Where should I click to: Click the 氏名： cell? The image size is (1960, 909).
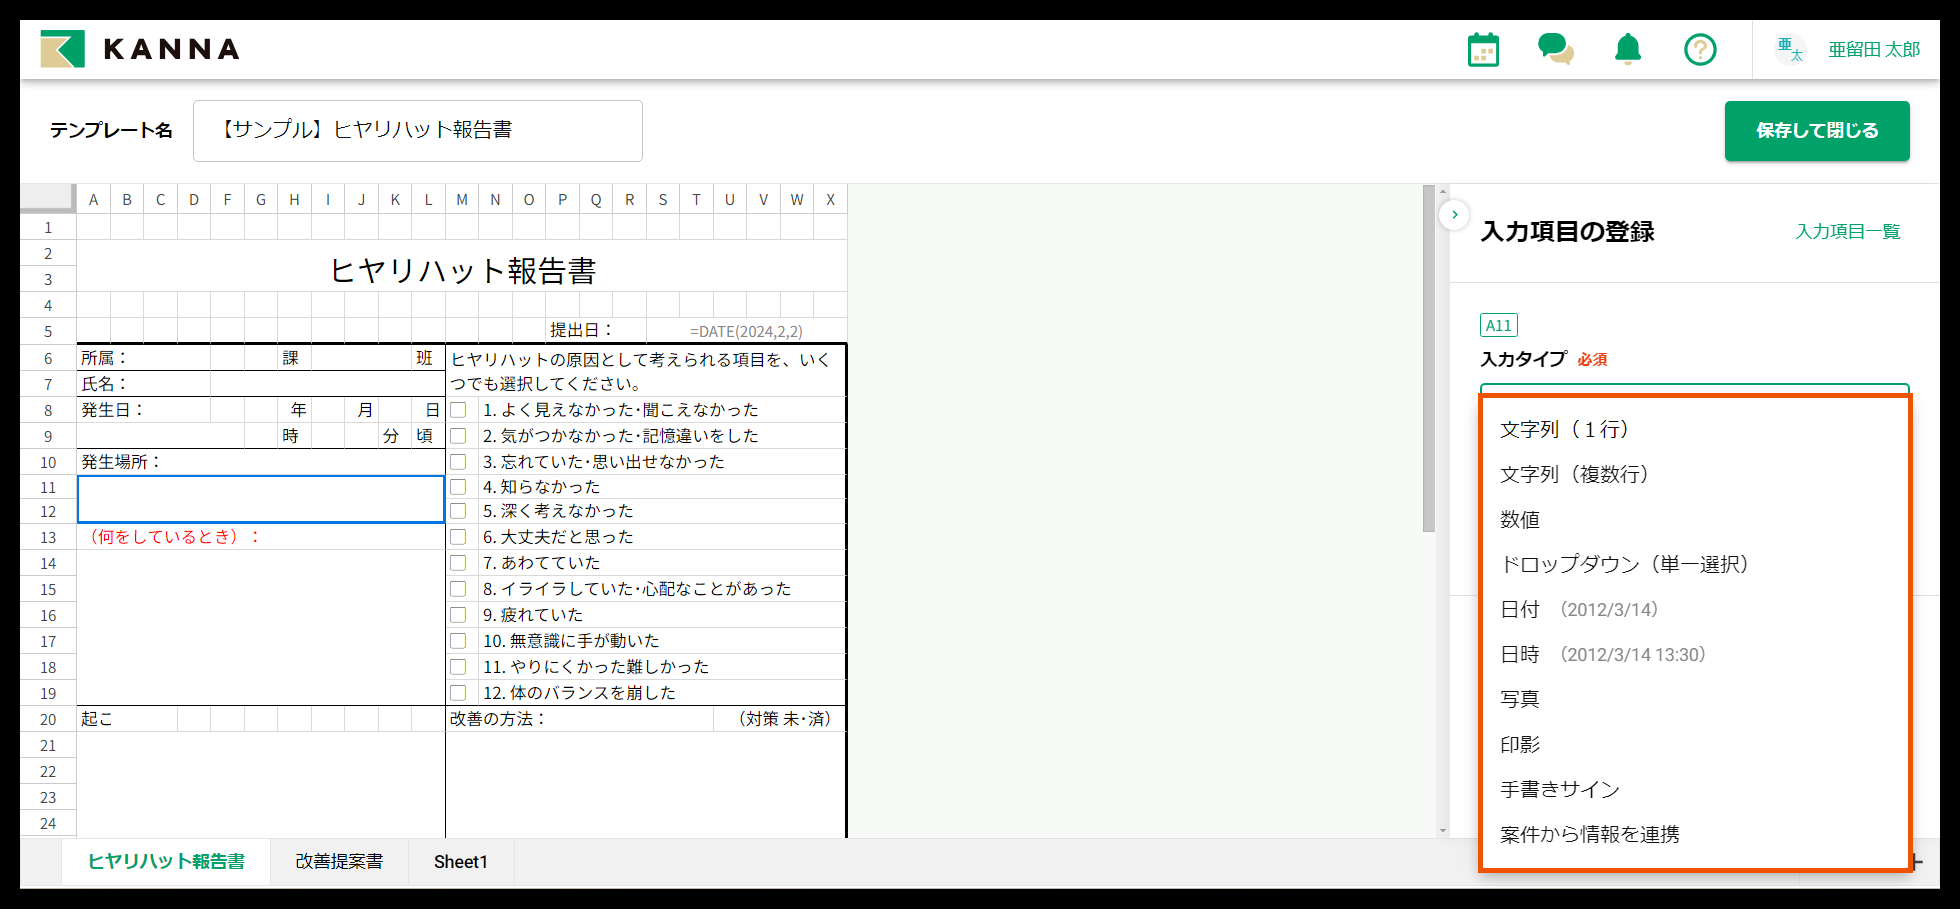pos(144,384)
